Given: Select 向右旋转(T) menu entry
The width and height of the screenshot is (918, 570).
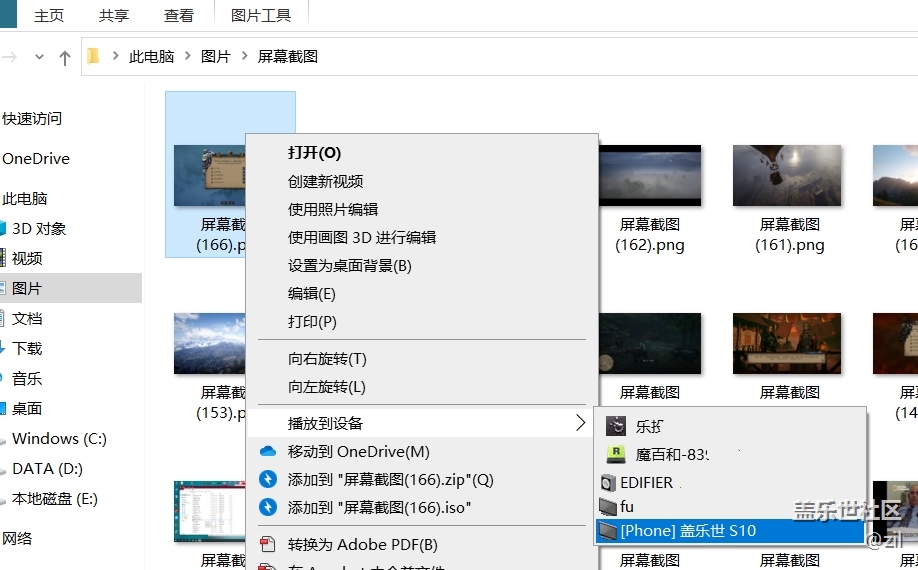Looking at the screenshot, I should pyautogui.click(x=327, y=359).
